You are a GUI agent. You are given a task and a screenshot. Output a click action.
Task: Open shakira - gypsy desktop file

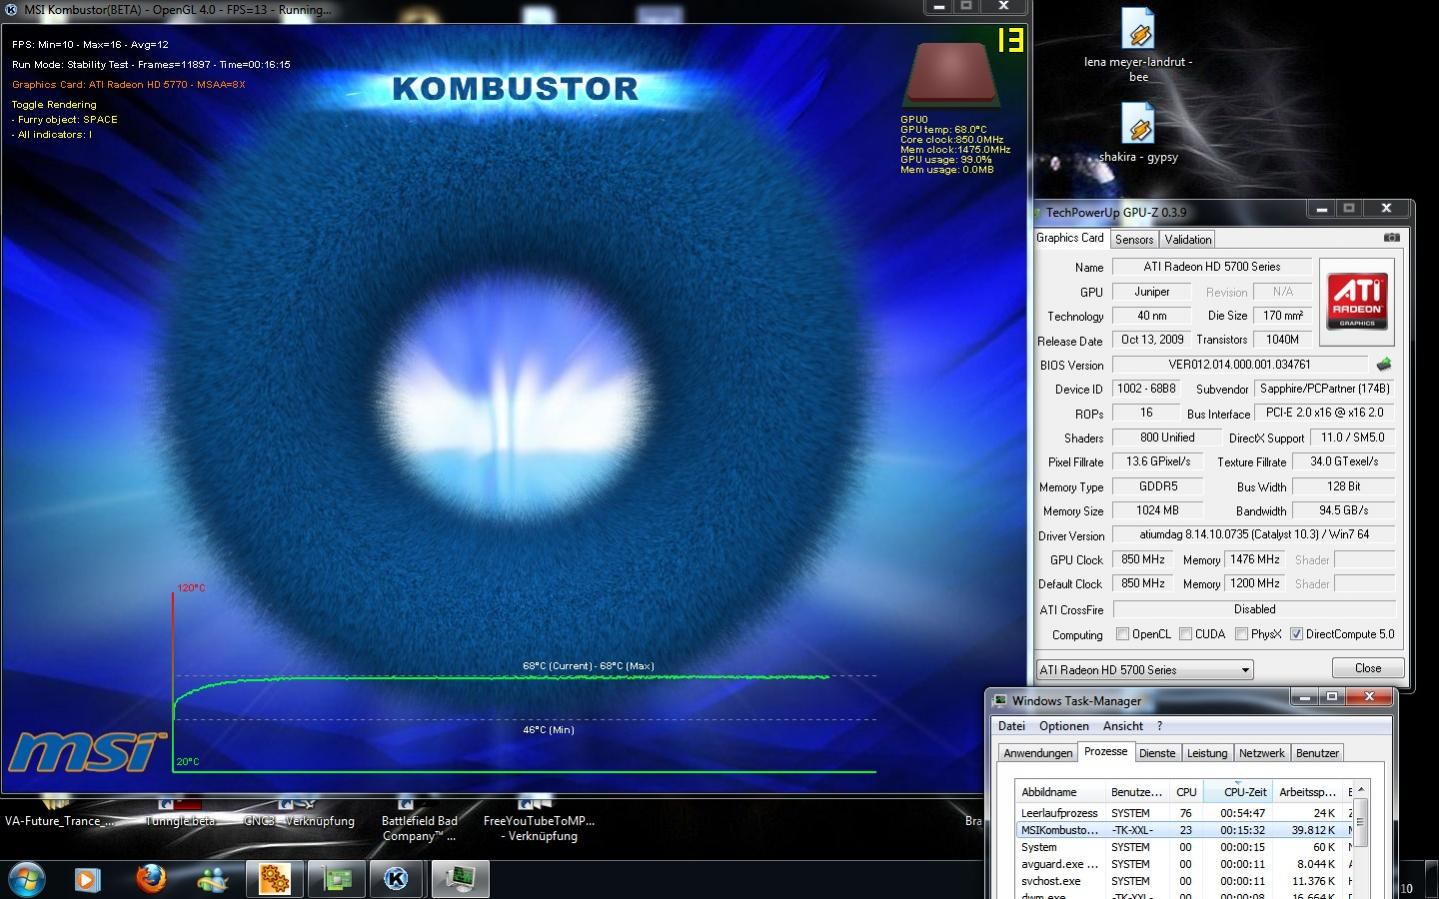click(x=1138, y=134)
